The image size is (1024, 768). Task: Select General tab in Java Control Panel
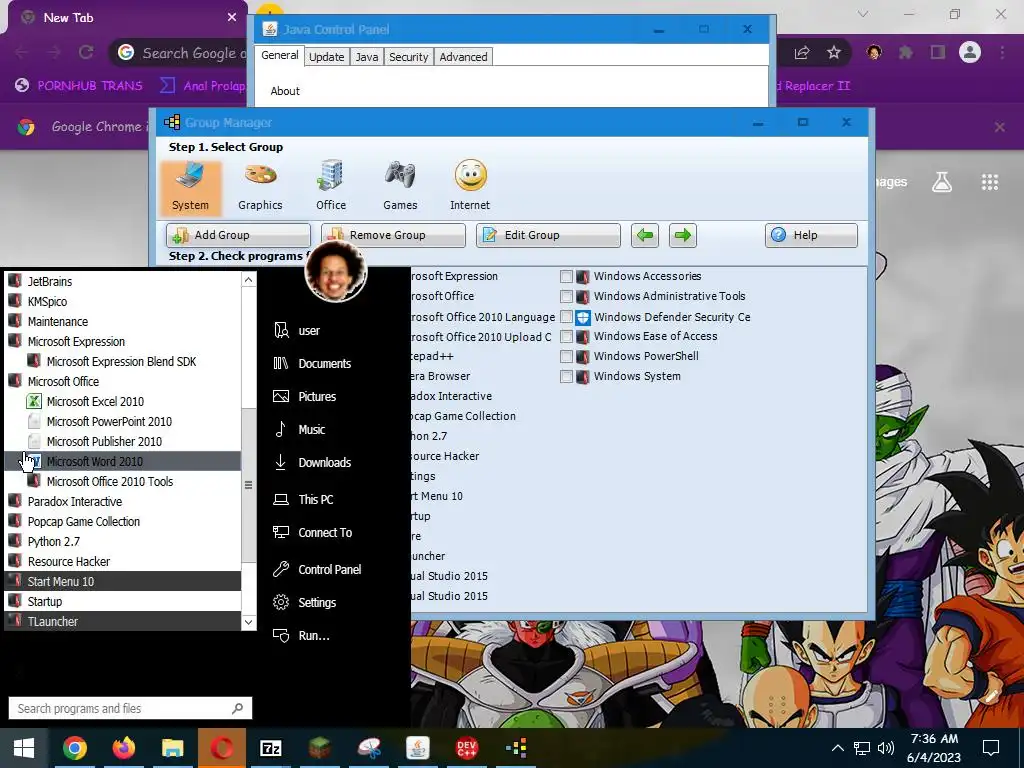pyautogui.click(x=280, y=56)
